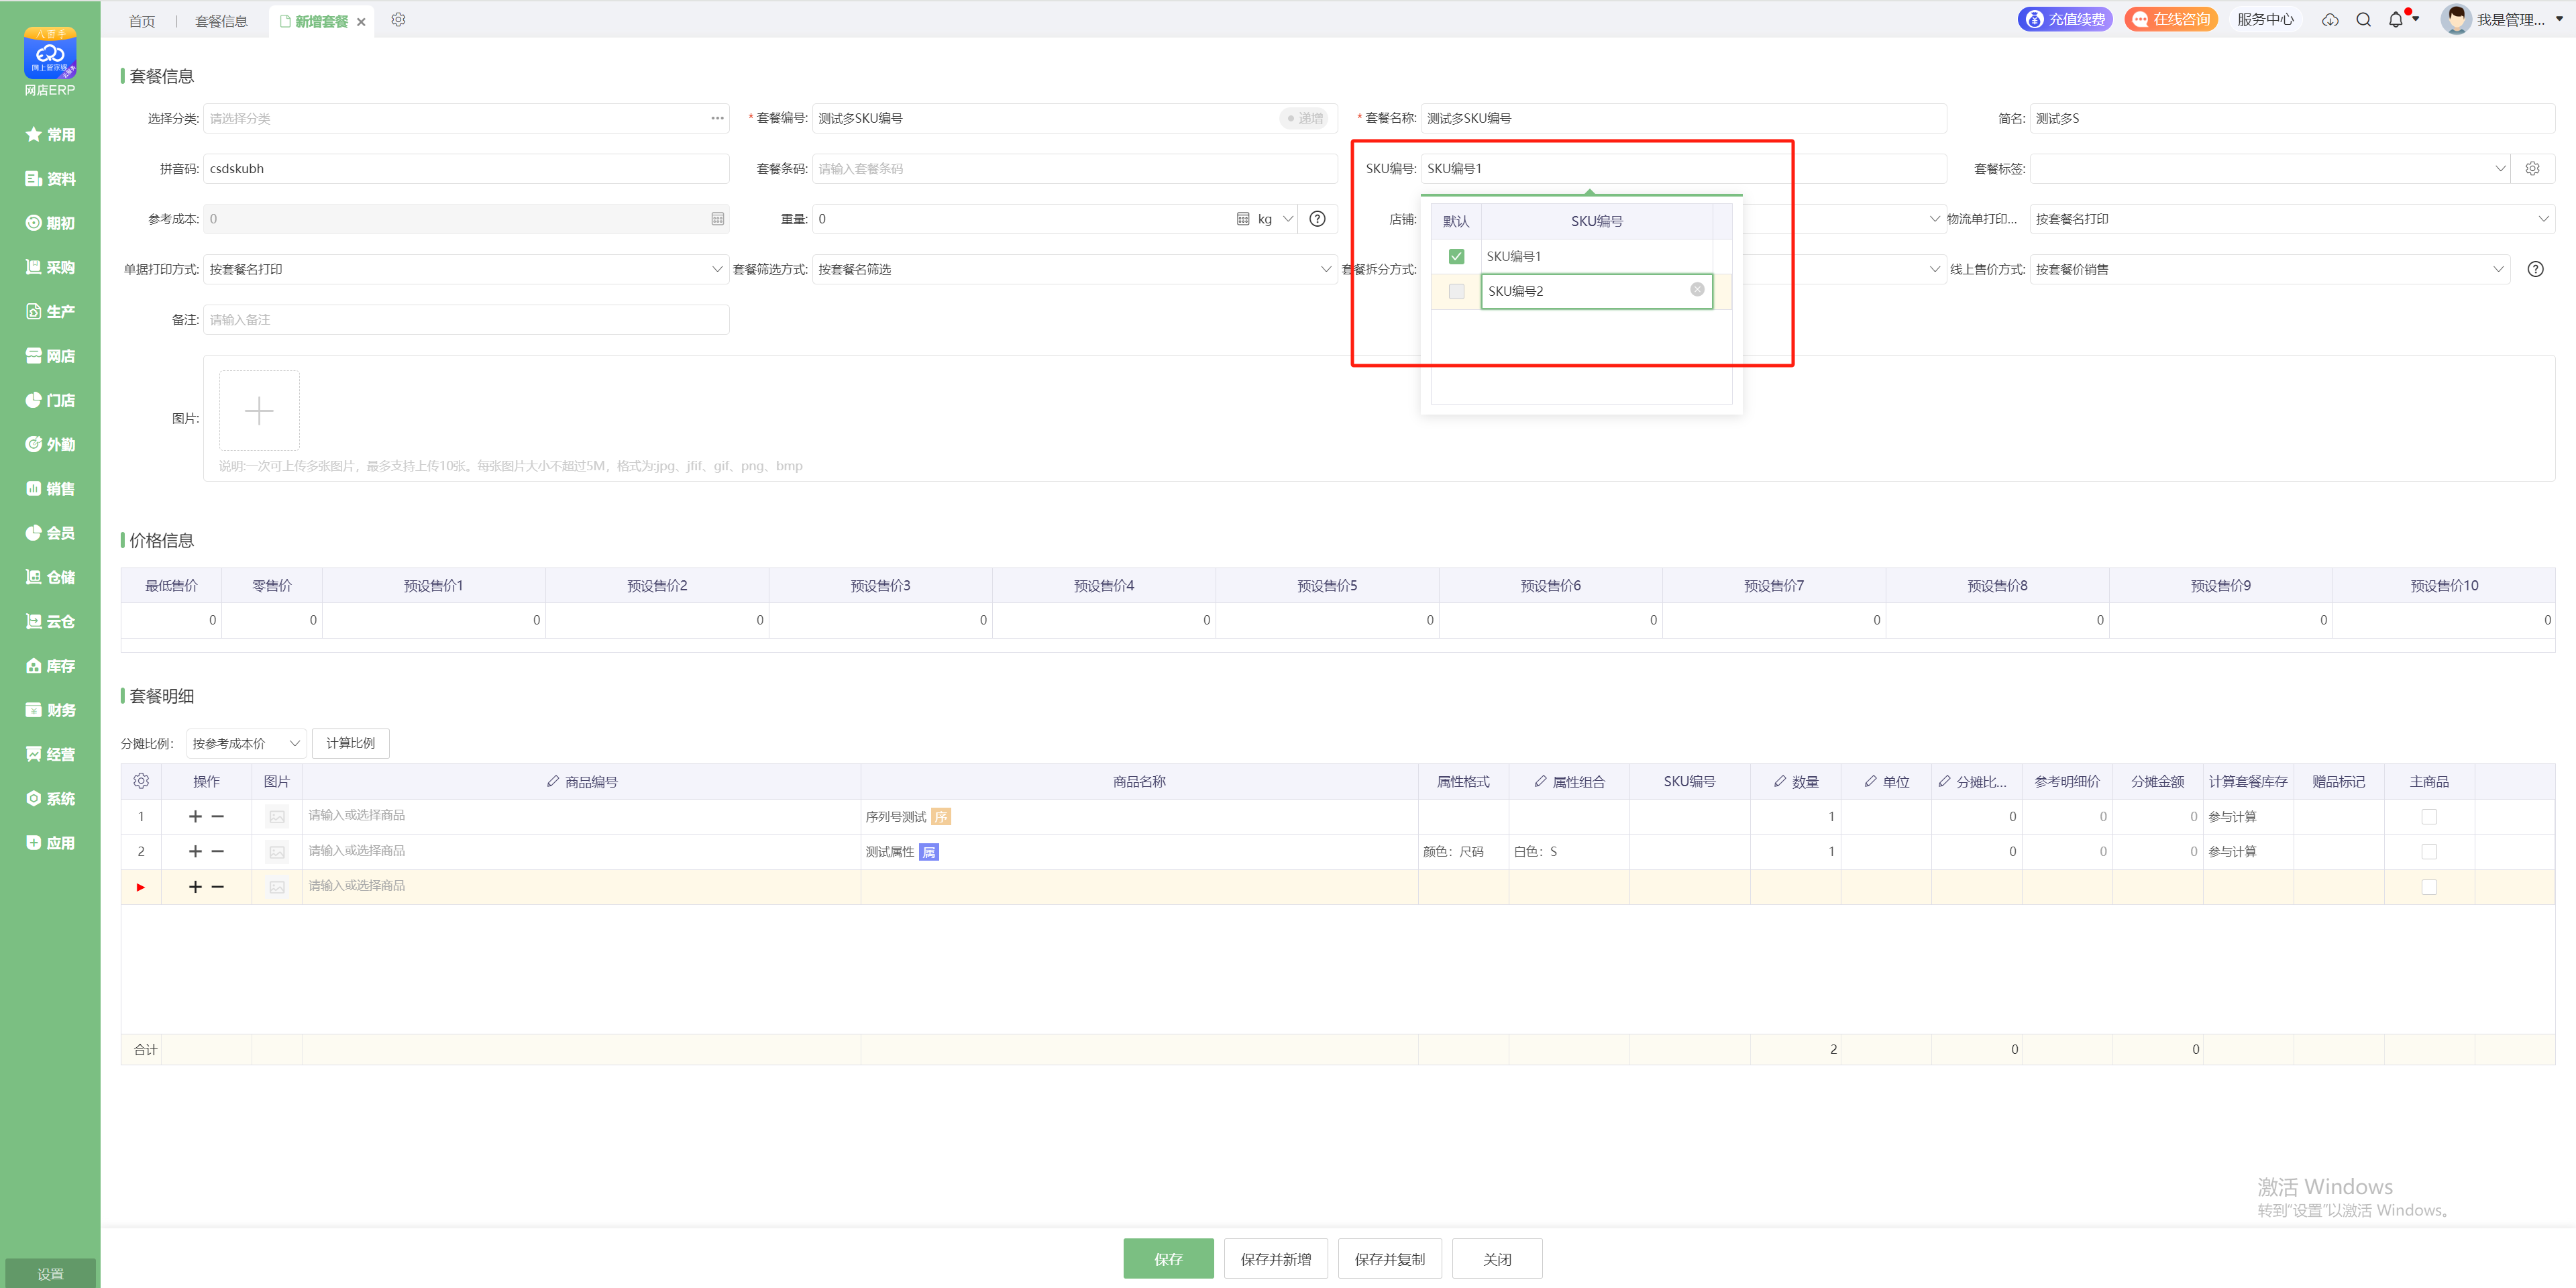Click the 关闭 button
Image resolution: width=2576 pixels, height=1288 pixels.
(x=1497, y=1258)
